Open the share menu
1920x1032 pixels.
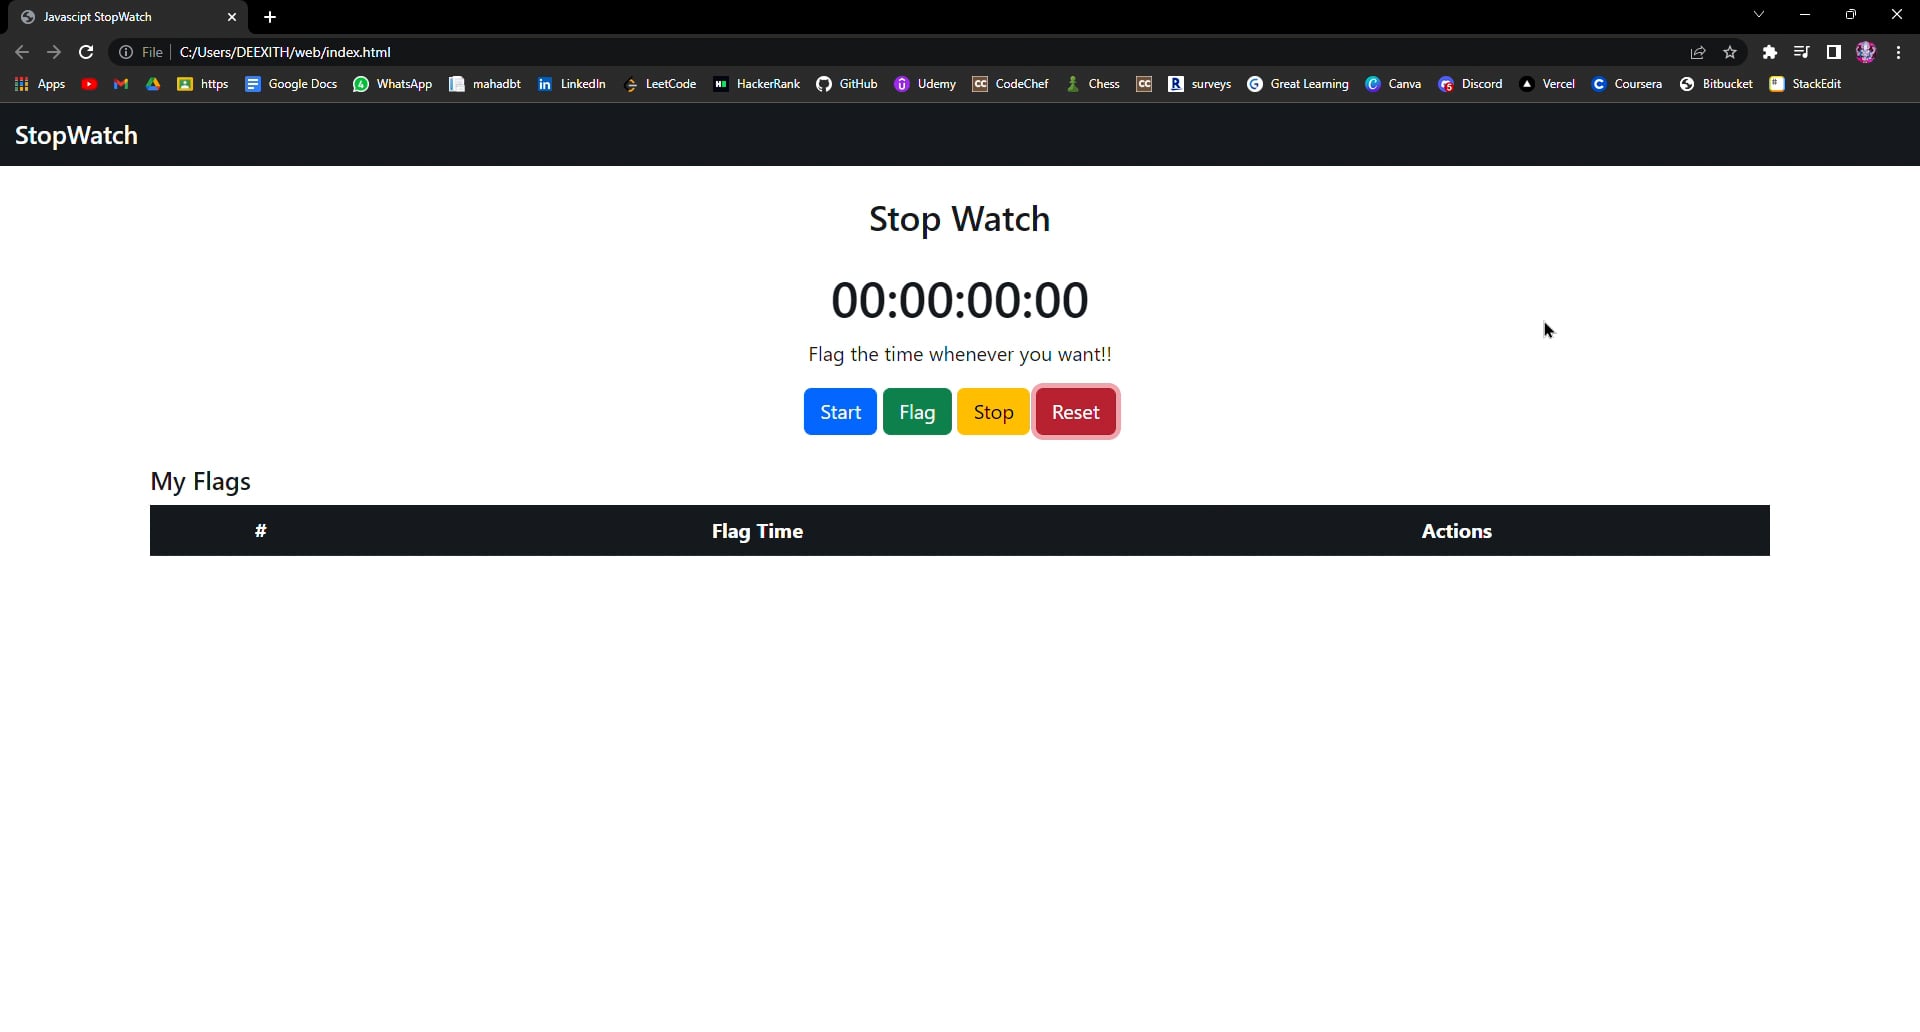coord(1698,52)
